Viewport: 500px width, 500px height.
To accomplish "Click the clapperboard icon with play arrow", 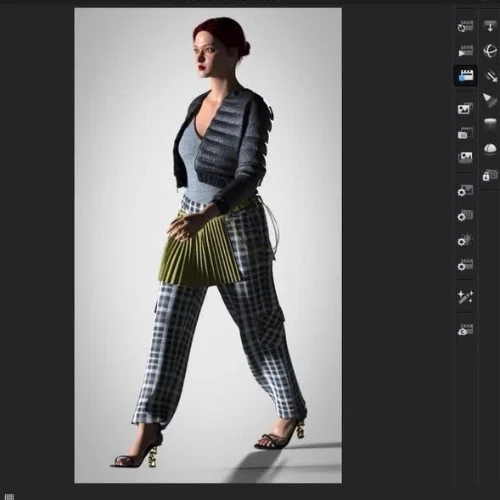I will point(466,51).
